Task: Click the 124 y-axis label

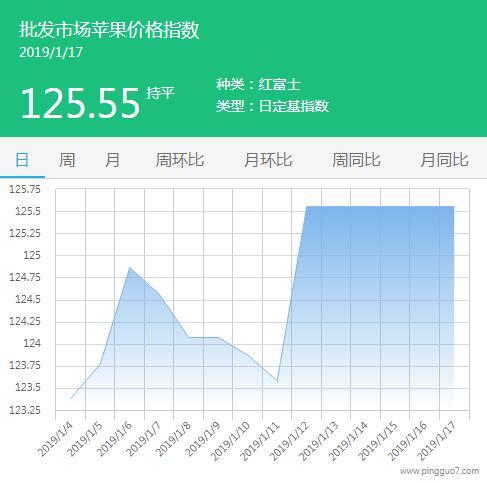Action: (x=32, y=343)
